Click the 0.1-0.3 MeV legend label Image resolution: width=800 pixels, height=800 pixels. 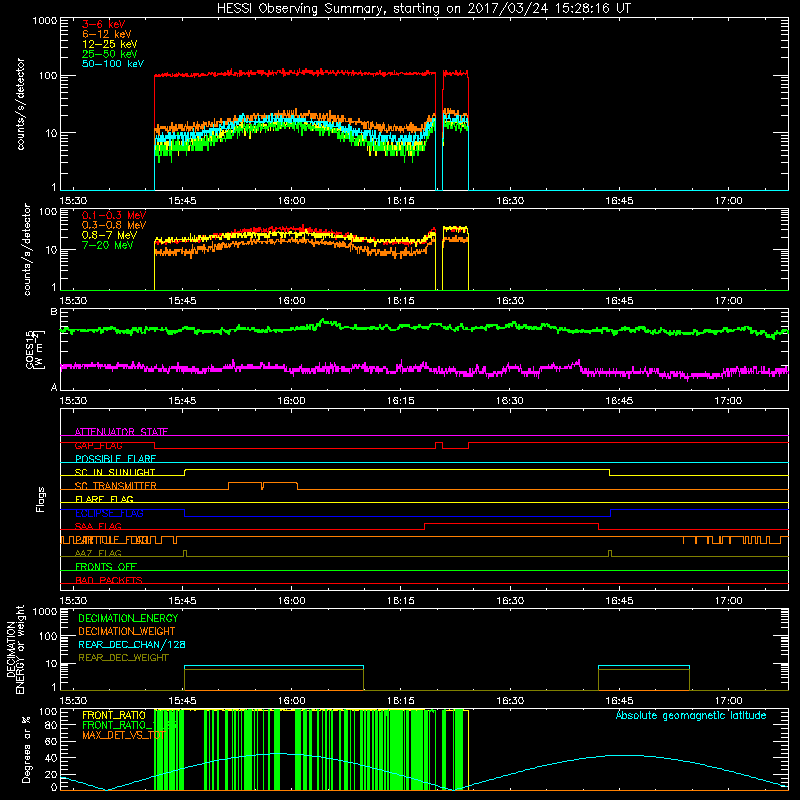tap(114, 215)
